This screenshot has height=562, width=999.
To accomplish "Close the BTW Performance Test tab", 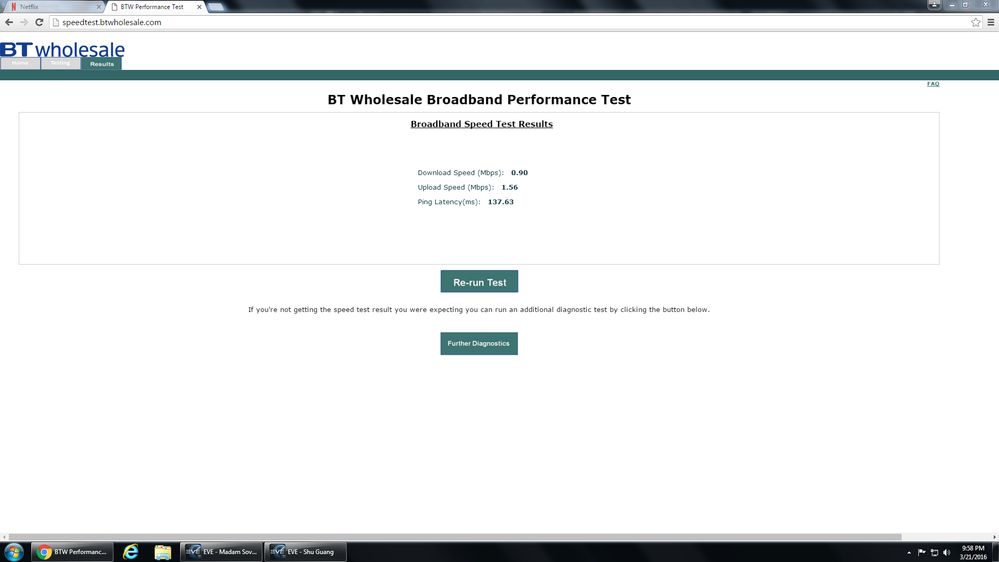I will click(199, 7).
